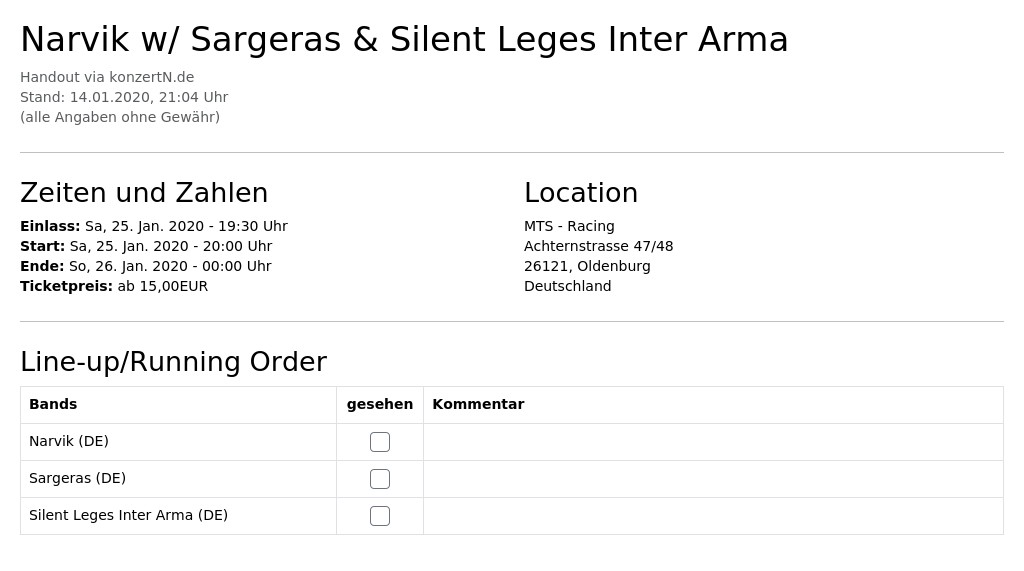Select Silent Leges Inter Arma (DE) row
The width and height of the screenshot is (1024, 571).
pos(511,516)
